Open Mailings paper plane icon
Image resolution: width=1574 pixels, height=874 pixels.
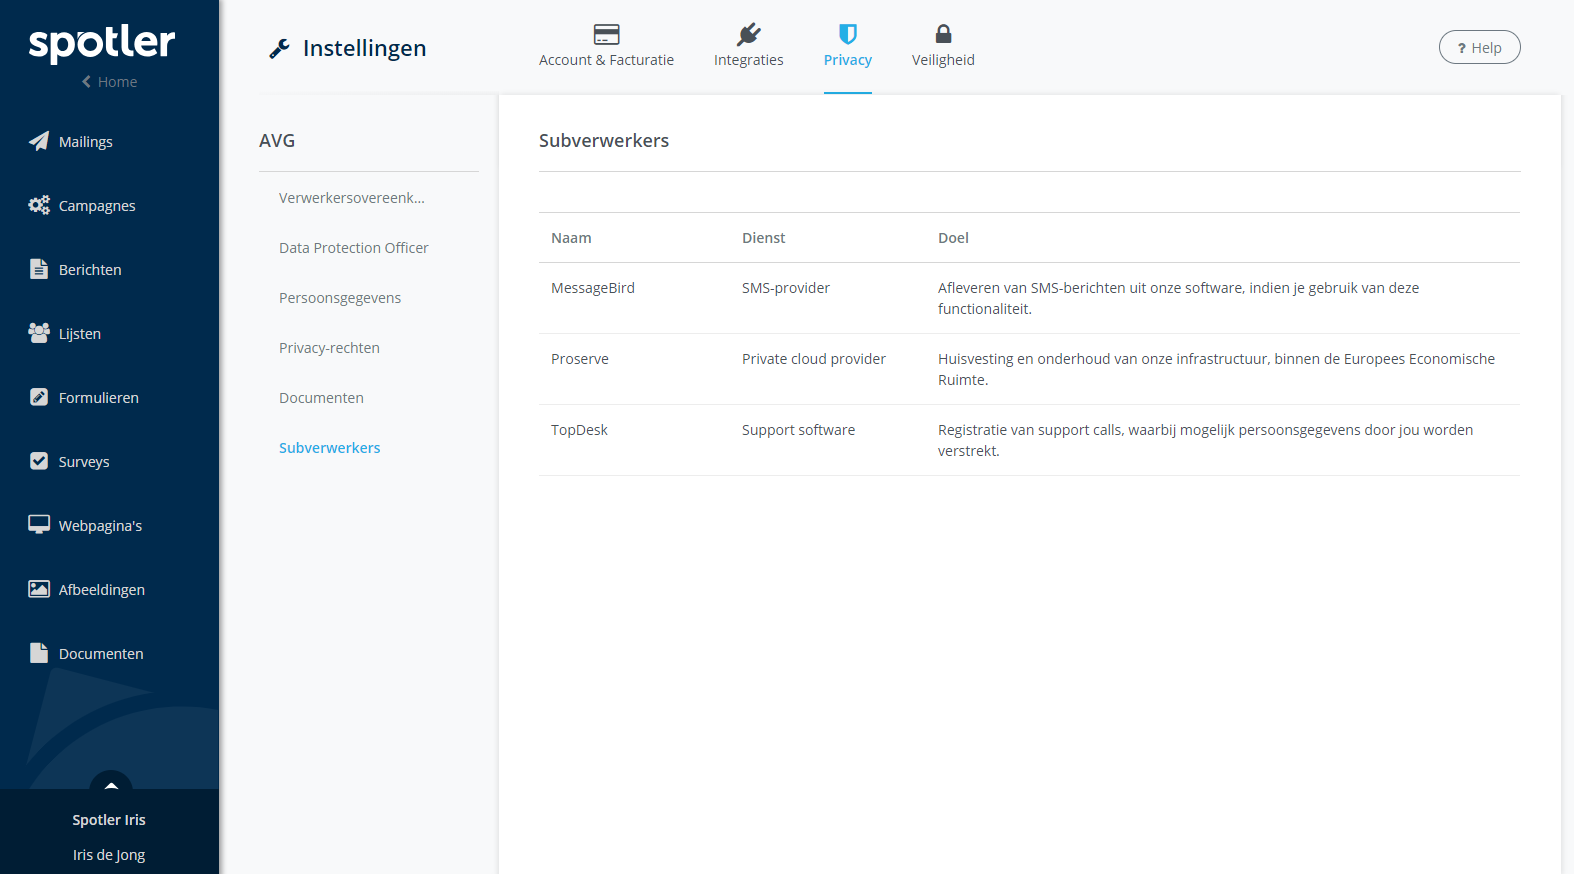click(39, 141)
